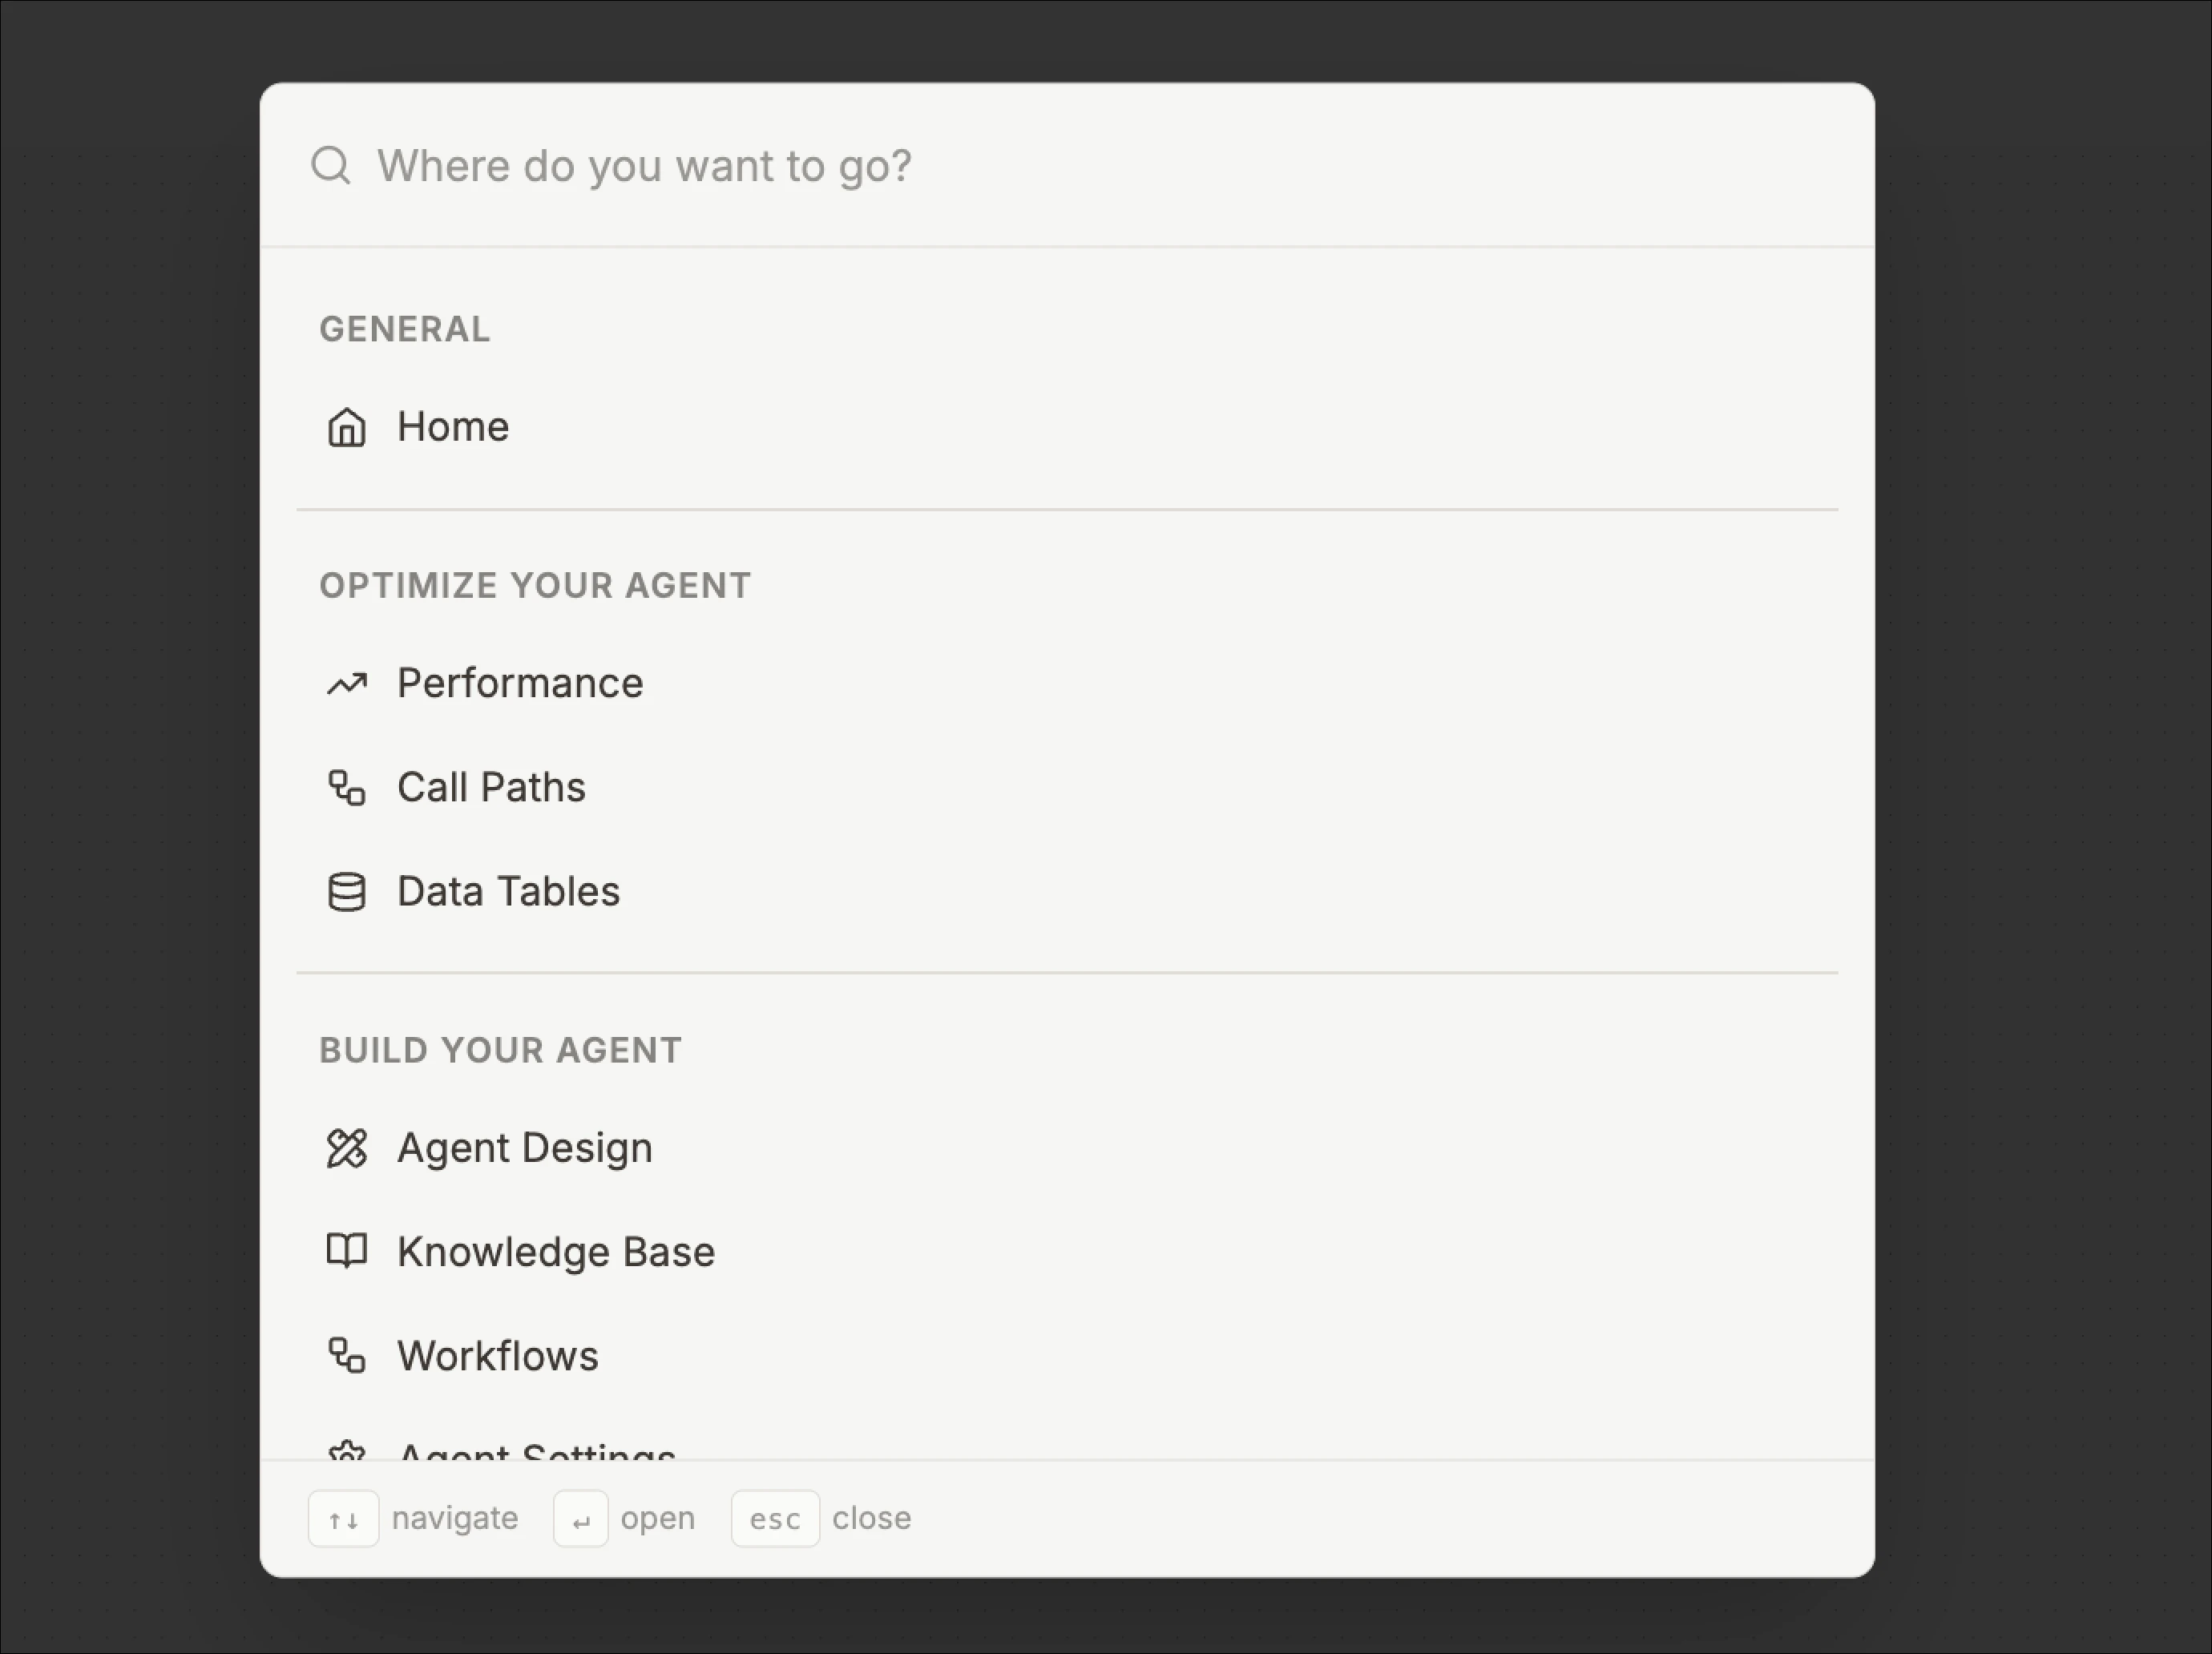The image size is (2212, 1654).
Task: Select Performance under Optimize Your Agent
Action: point(519,684)
